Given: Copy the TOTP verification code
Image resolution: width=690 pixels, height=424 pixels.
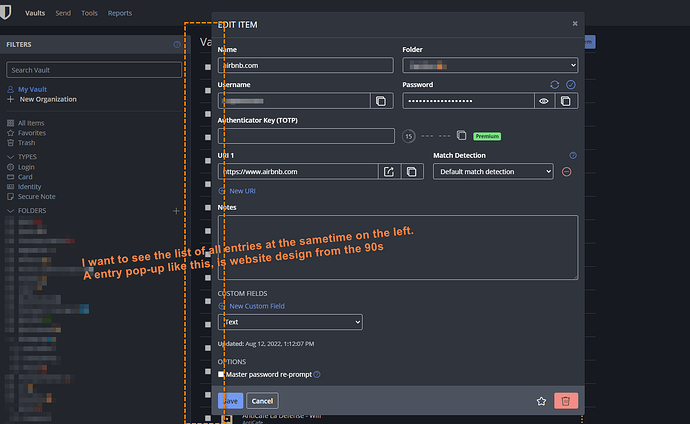Looking at the screenshot, I should [x=461, y=135].
